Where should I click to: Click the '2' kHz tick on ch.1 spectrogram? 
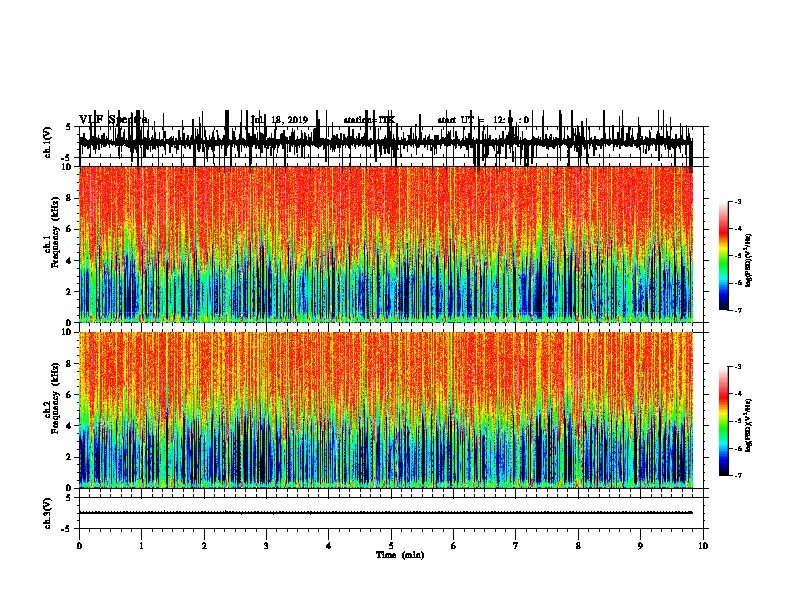coord(69,292)
